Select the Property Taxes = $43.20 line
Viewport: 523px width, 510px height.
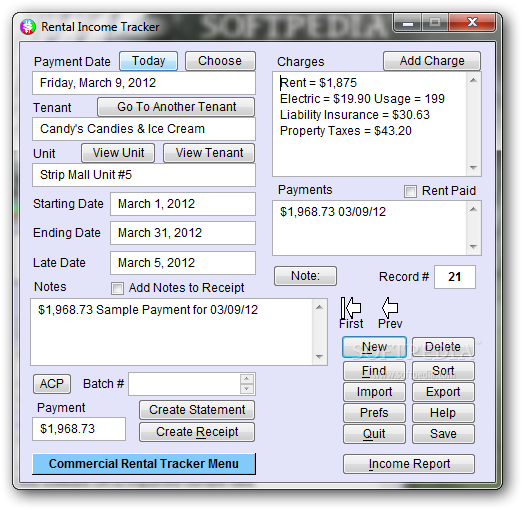[x=346, y=131]
